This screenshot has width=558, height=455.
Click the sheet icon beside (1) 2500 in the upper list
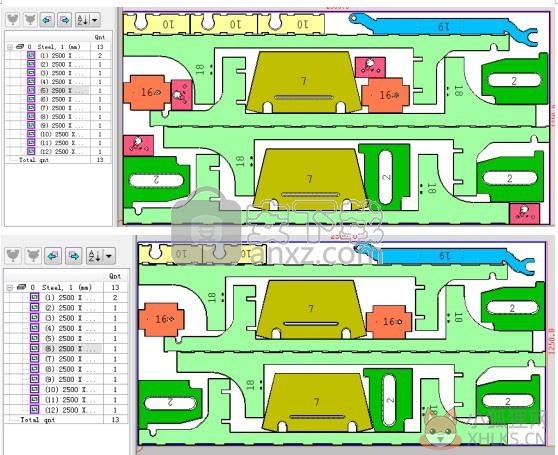pyautogui.click(x=31, y=55)
